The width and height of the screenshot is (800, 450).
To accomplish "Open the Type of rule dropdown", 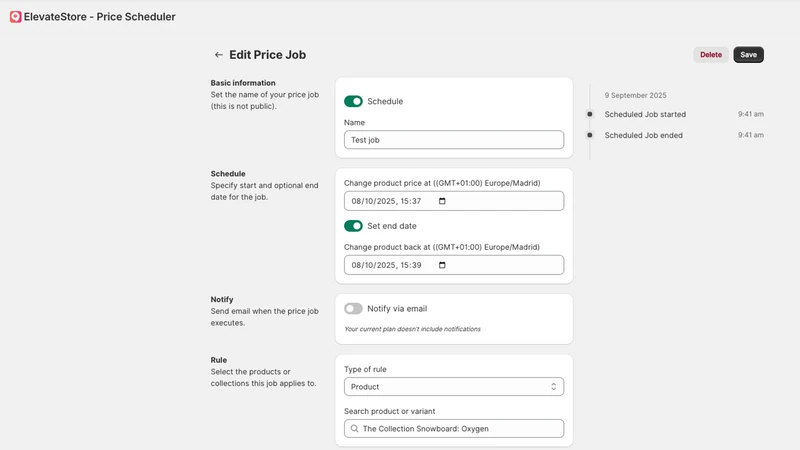I will [x=454, y=387].
